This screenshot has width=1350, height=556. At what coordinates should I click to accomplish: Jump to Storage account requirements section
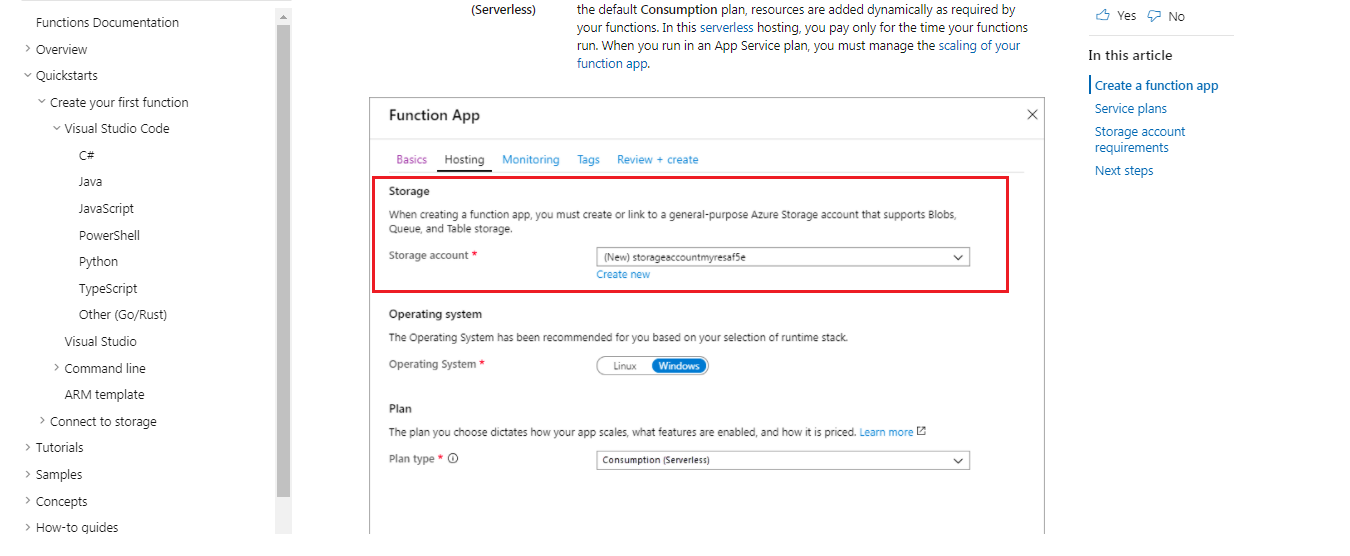1140,139
